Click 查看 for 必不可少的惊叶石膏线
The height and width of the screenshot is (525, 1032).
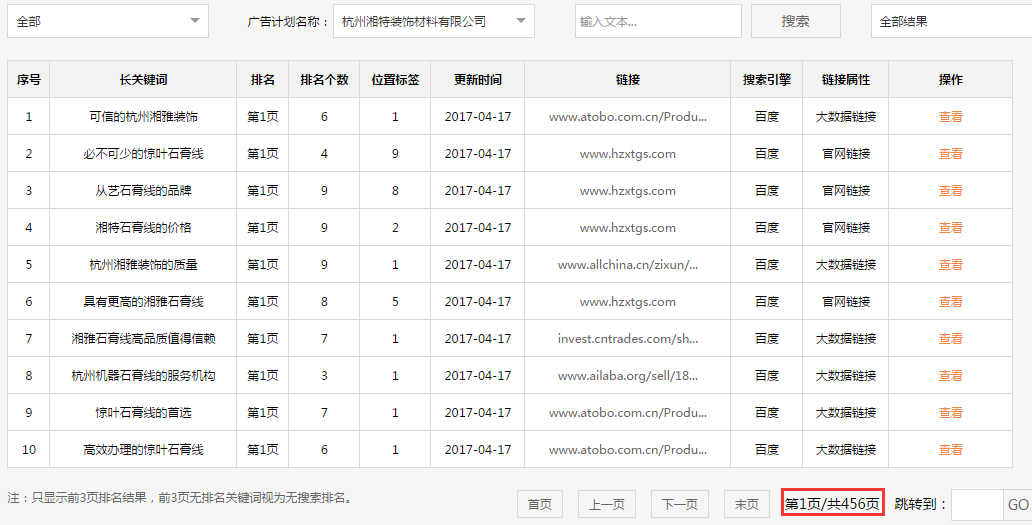(x=950, y=153)
